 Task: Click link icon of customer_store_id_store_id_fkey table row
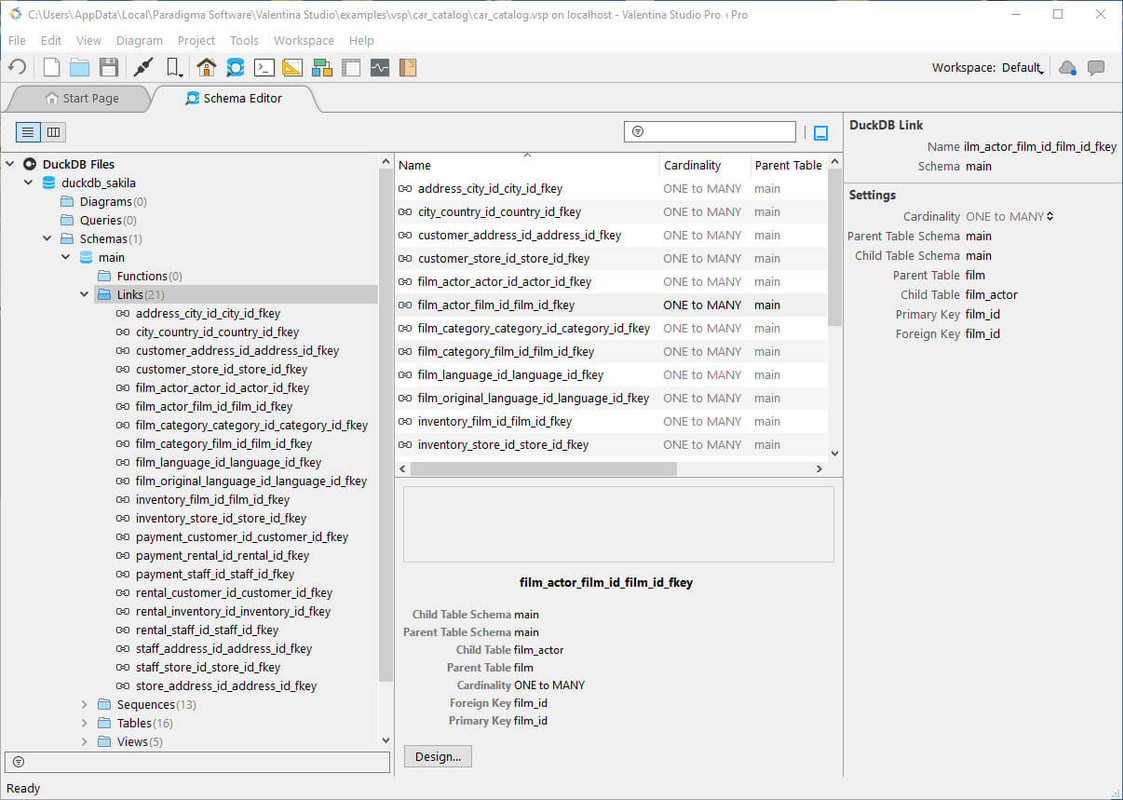(x=405, y=259)
